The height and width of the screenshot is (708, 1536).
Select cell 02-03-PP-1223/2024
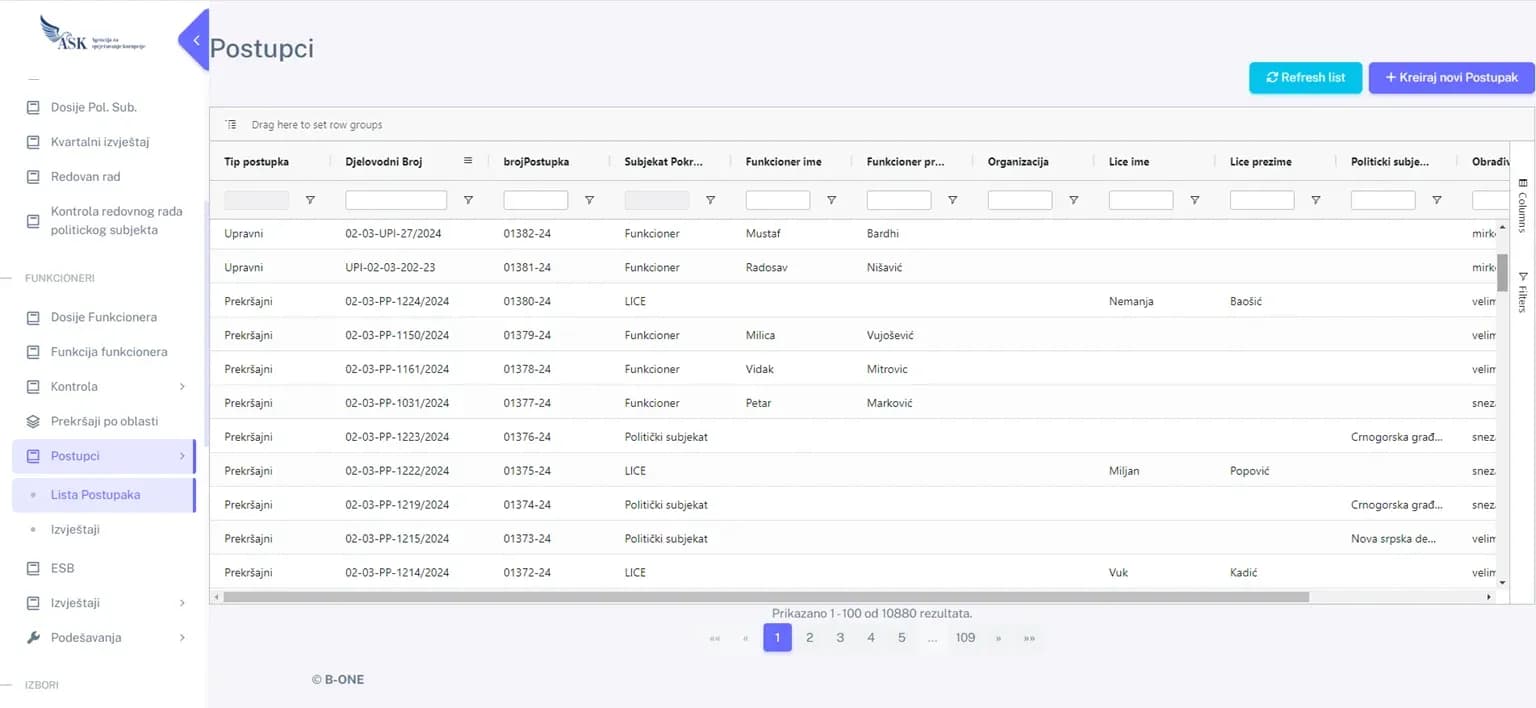point(397,437)
